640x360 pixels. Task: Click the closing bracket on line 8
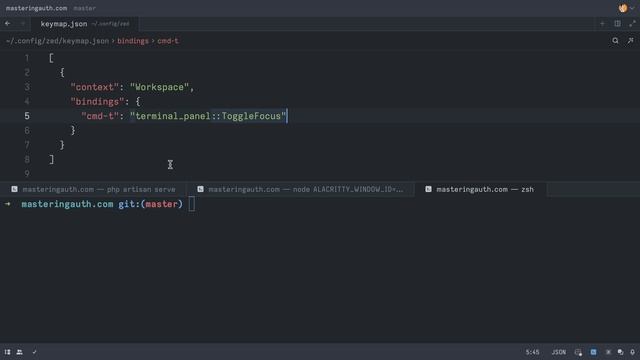click(51, 159)
